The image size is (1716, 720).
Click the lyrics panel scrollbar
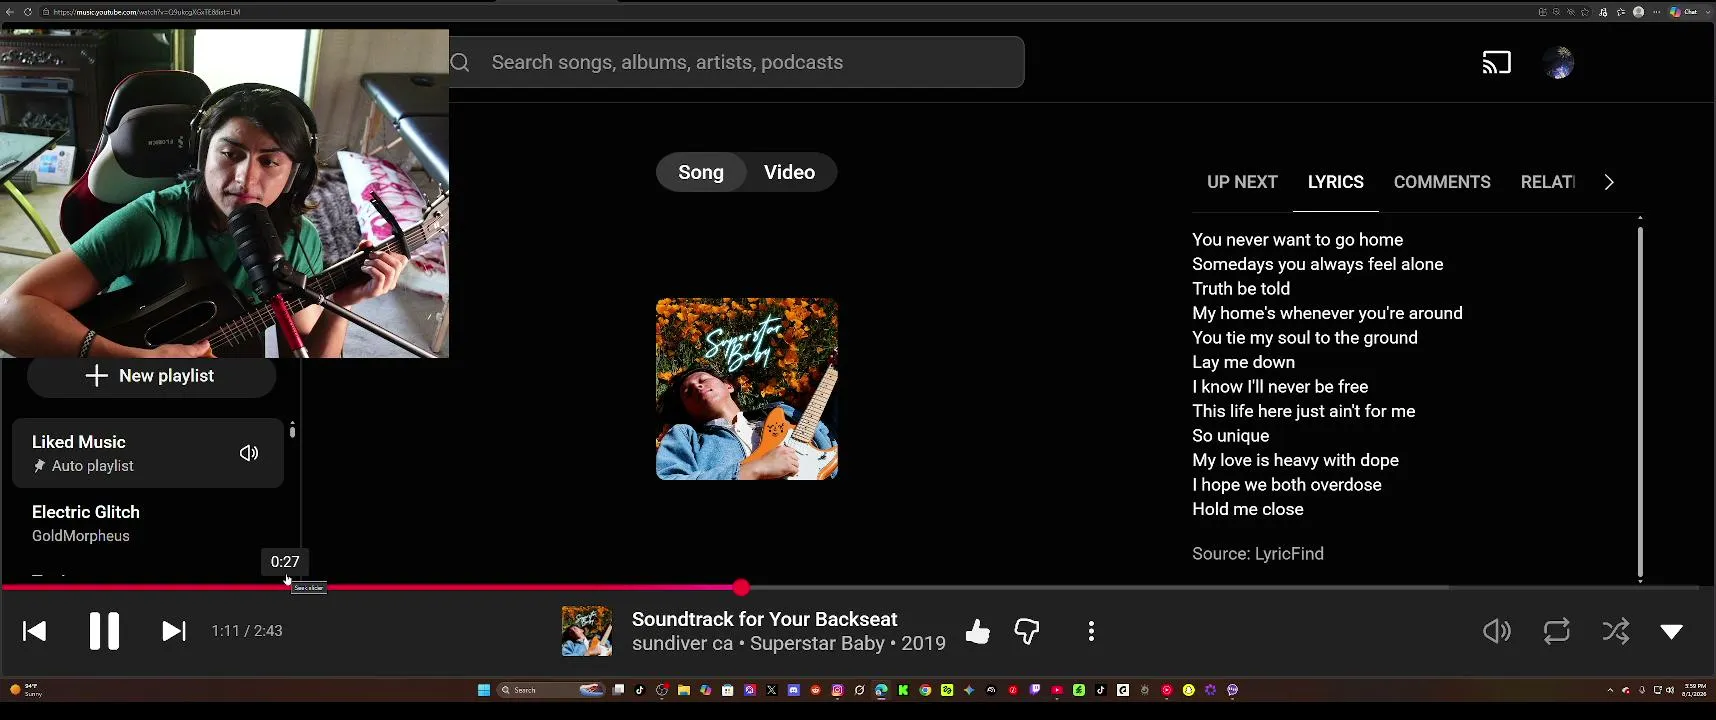[1640, 400]
